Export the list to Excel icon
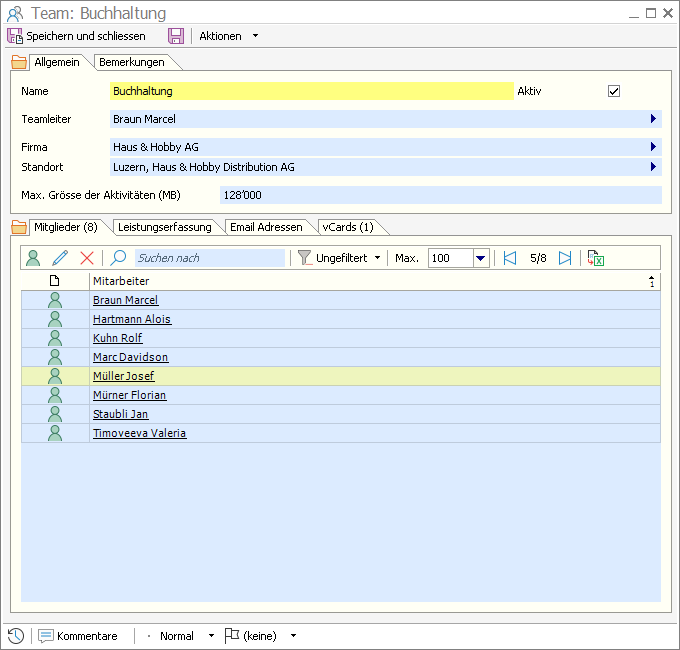 [x=596, y=258]
